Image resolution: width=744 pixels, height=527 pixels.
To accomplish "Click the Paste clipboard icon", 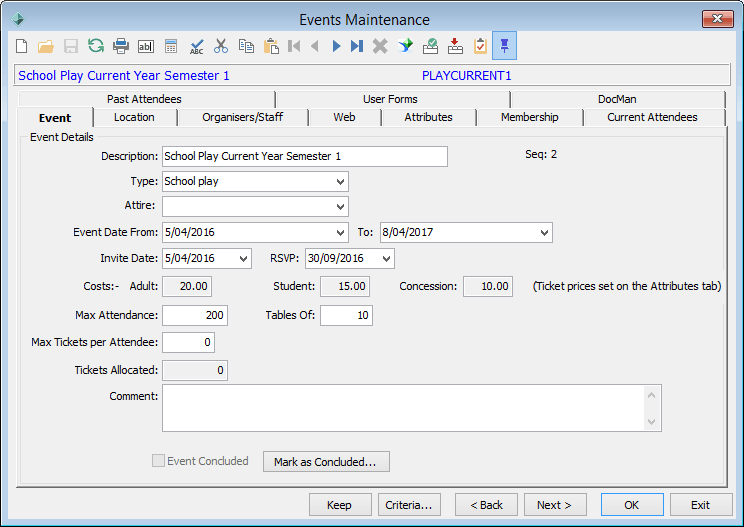I will coord(271,46).
